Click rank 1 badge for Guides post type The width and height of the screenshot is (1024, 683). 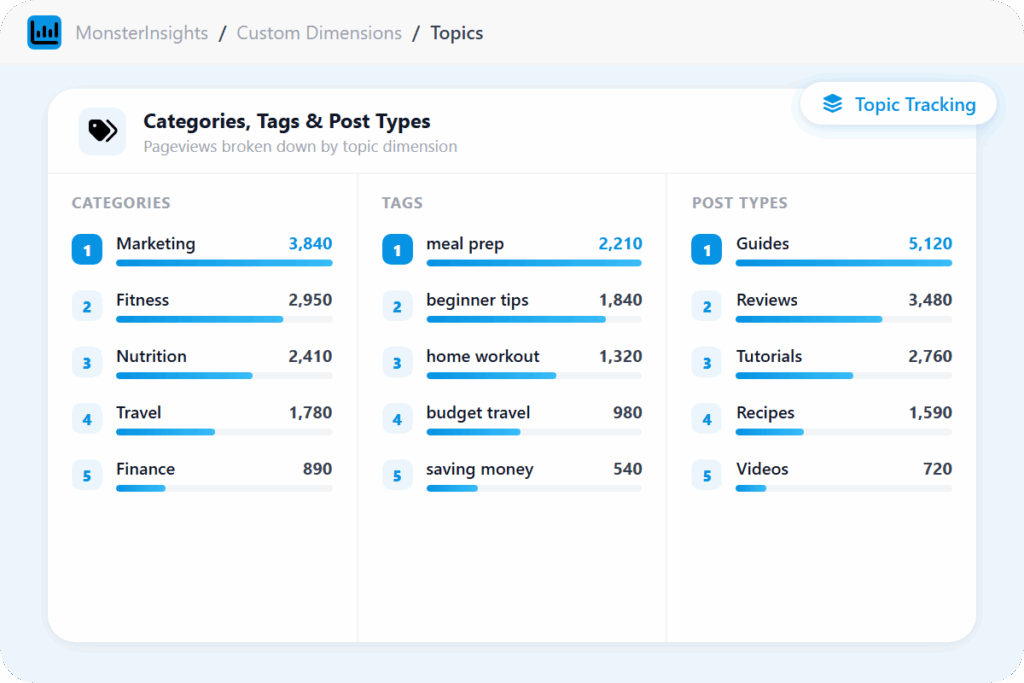tap(707, 250)
